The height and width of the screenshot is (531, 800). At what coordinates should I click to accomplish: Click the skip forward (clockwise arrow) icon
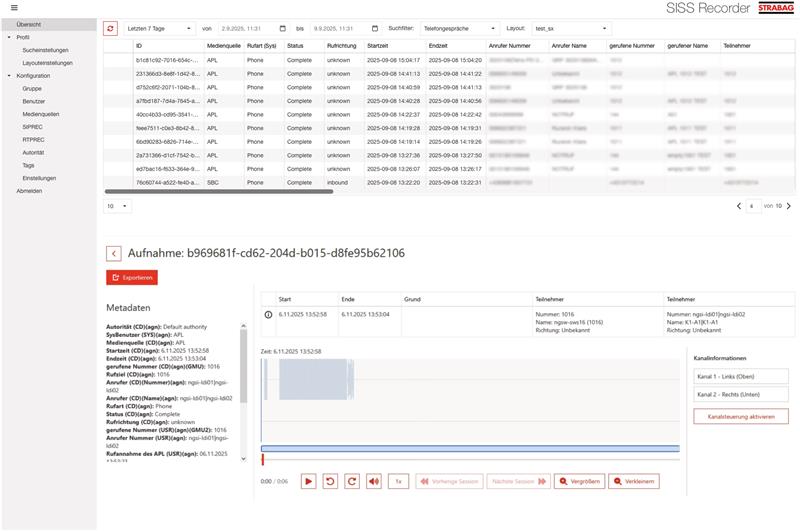[x=351, y=481]
